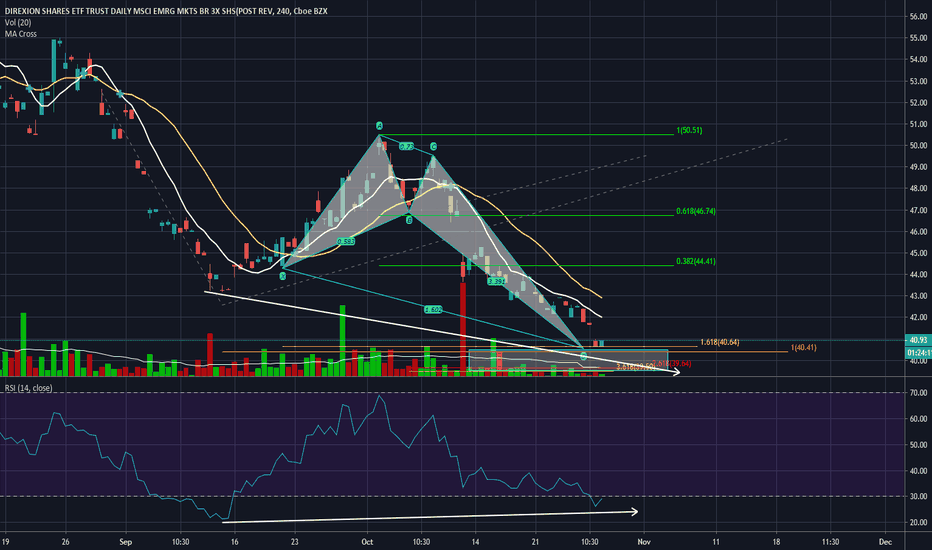
Task: Click the 50.00 price axis label
Action: [x=918, y=146]
